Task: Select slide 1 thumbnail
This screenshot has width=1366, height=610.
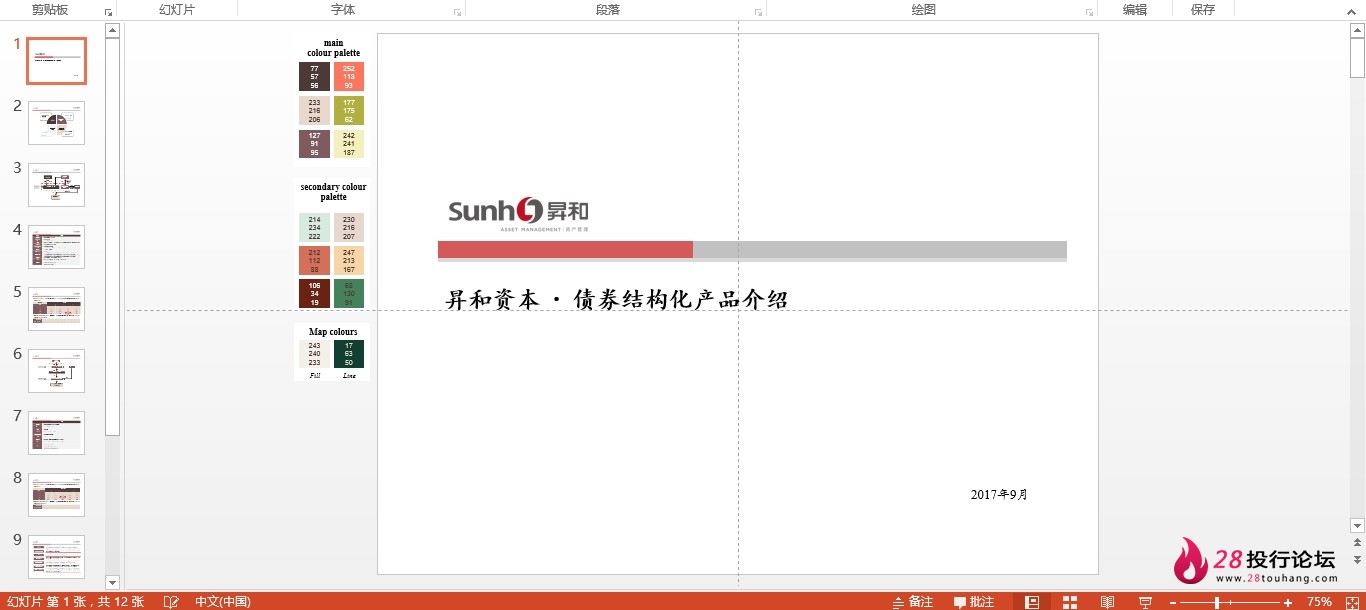Action: click(56, 61)
